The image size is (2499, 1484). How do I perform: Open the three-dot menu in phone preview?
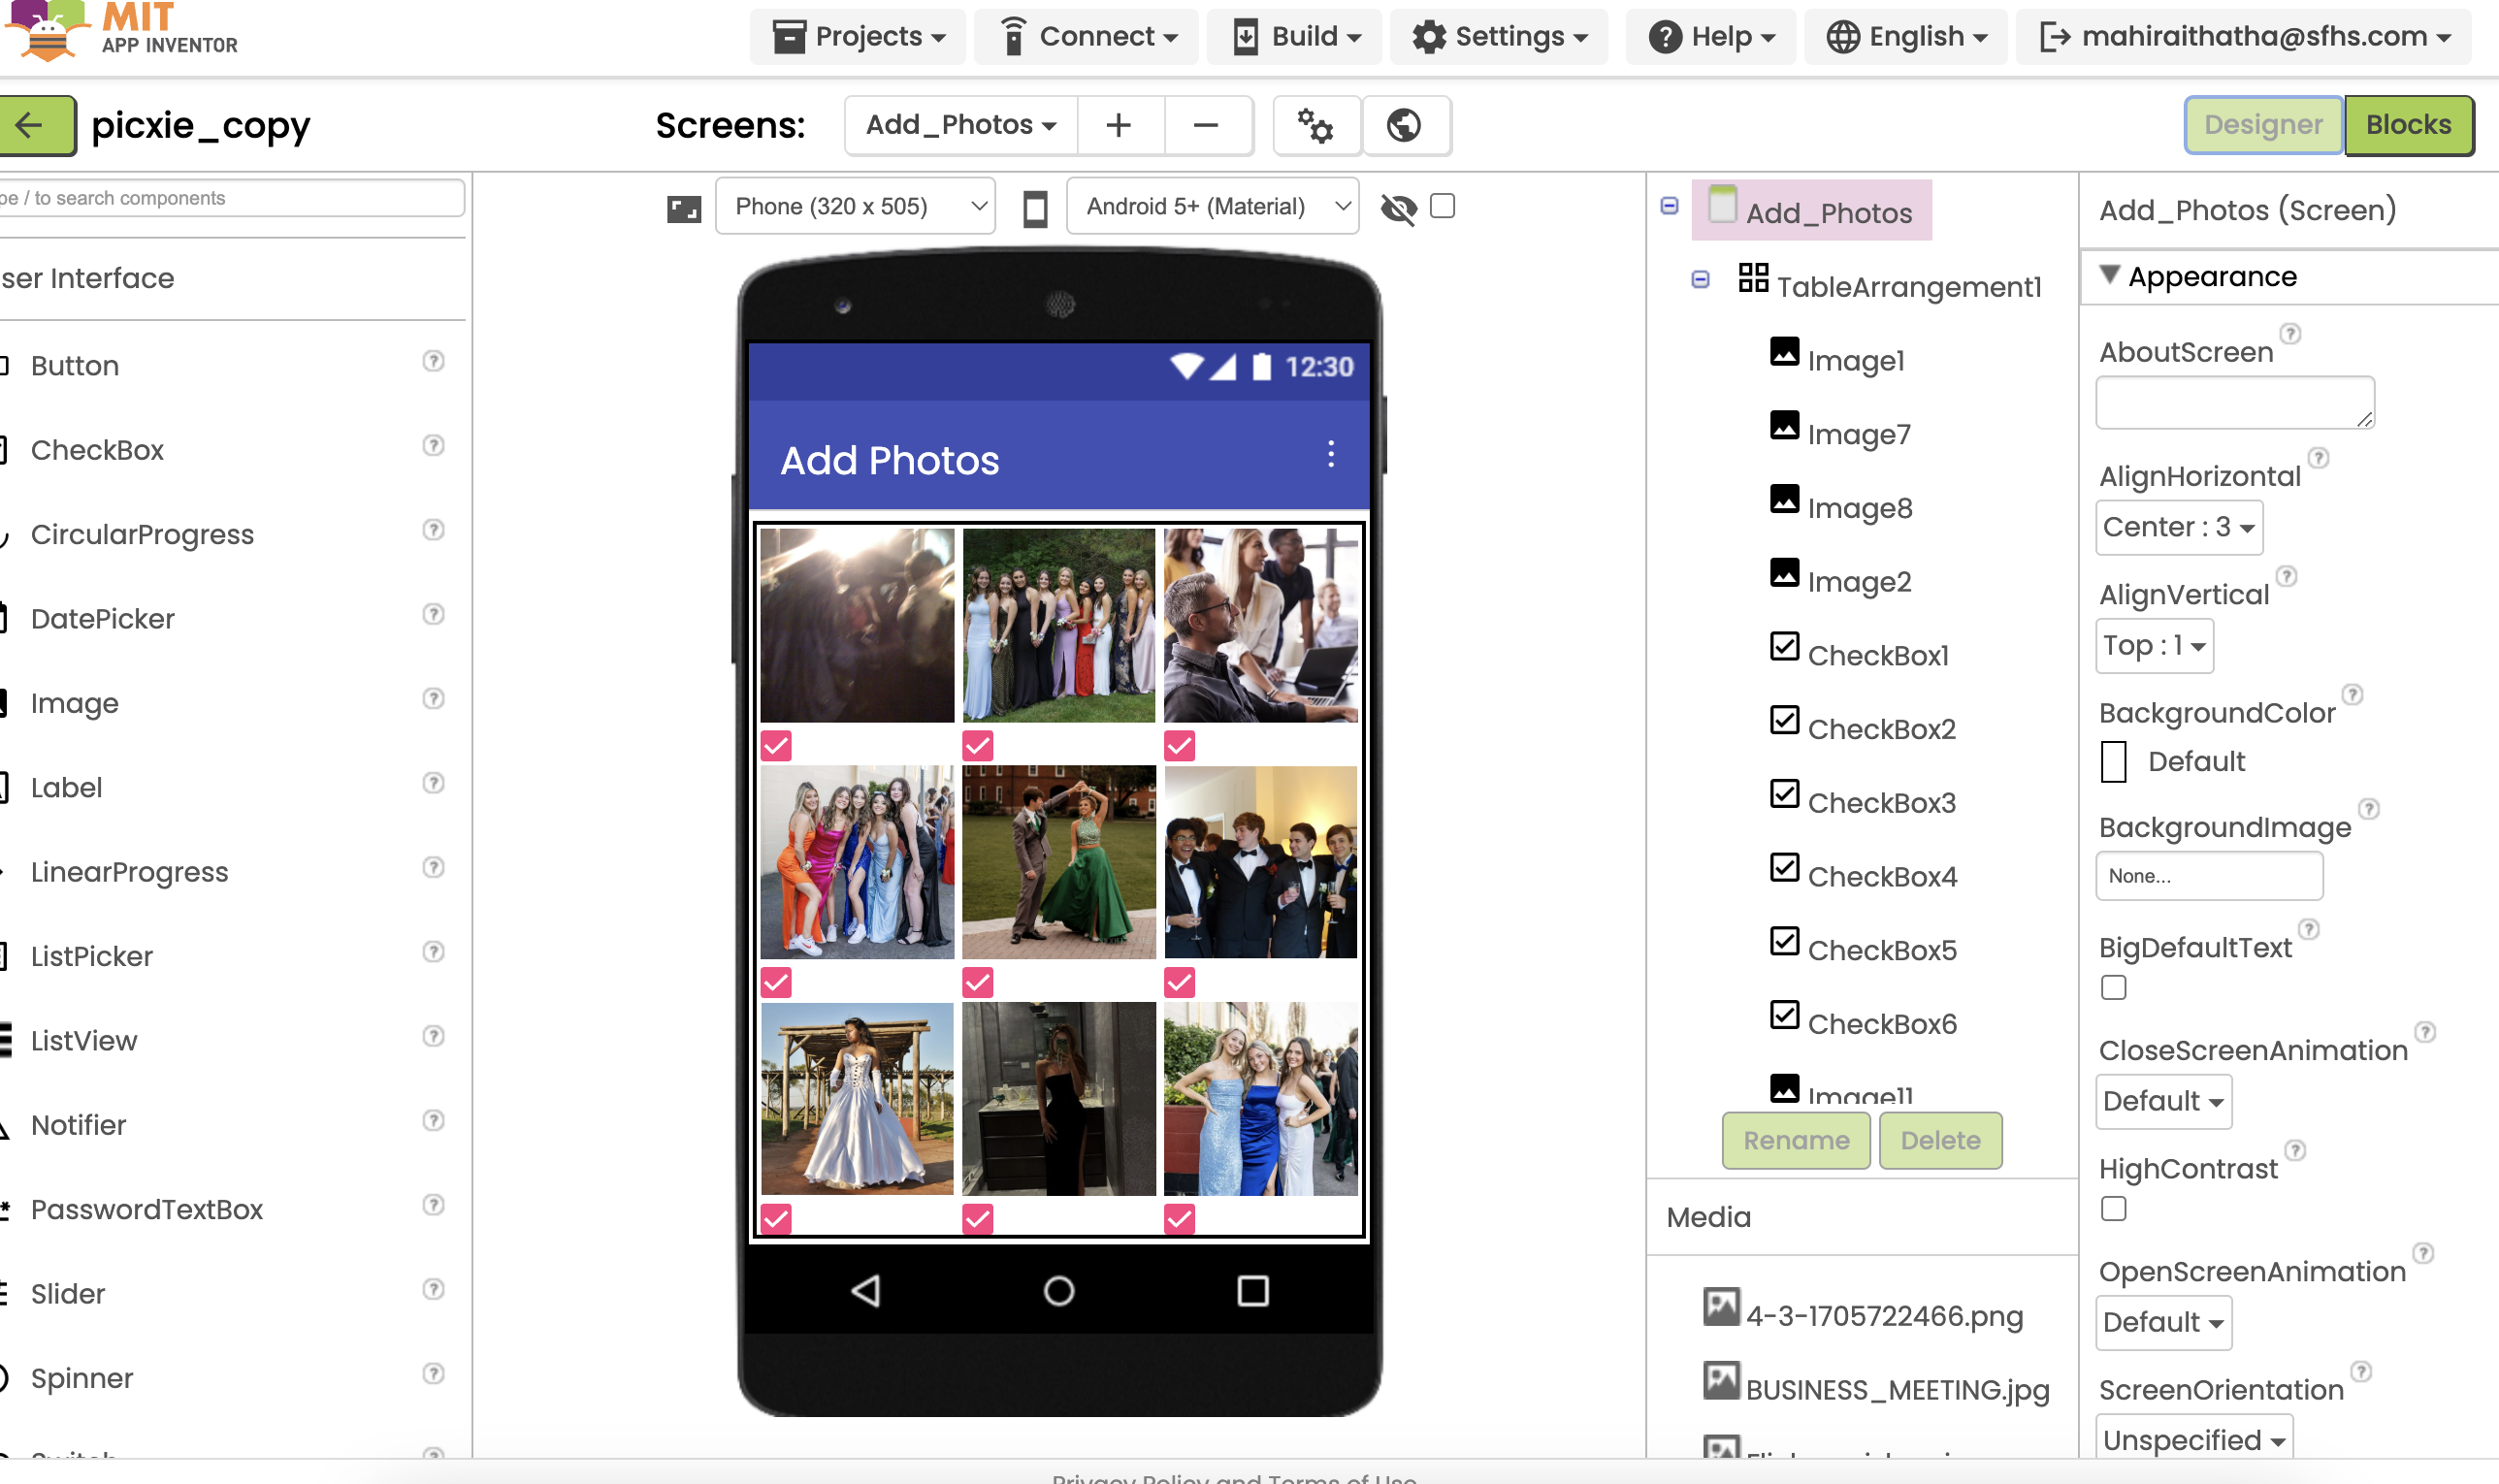pyautogui.click(x=1330, y=454)
